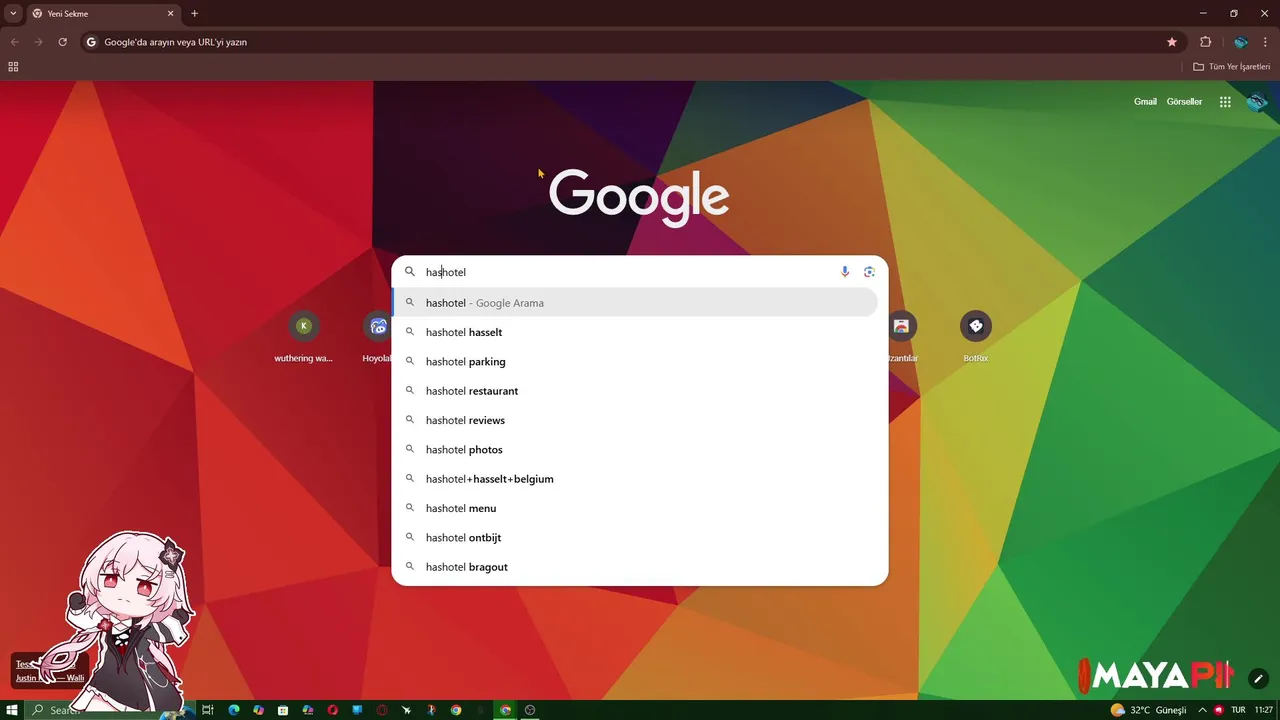Image resolution: width=1280 pixels, height=720 pixels.
Task: Search by image with Google Lens icon
Action: point(869,272)
